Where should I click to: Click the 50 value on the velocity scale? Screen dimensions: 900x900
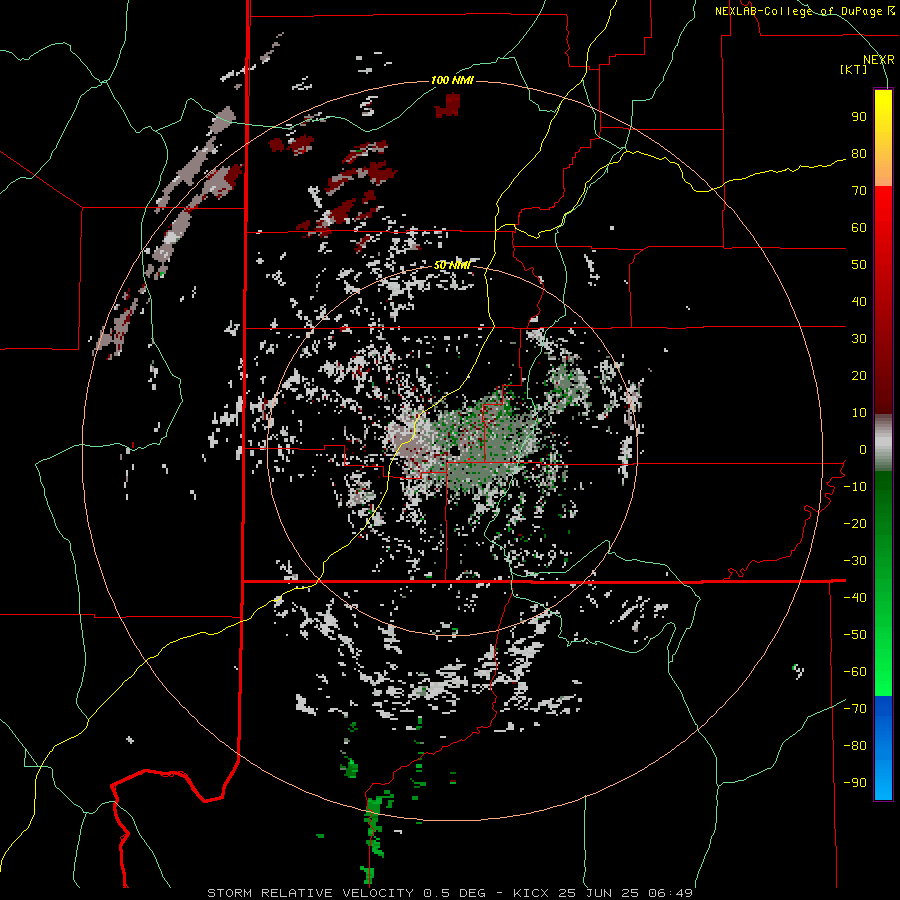pyautogui.click(x=859, y=265)
